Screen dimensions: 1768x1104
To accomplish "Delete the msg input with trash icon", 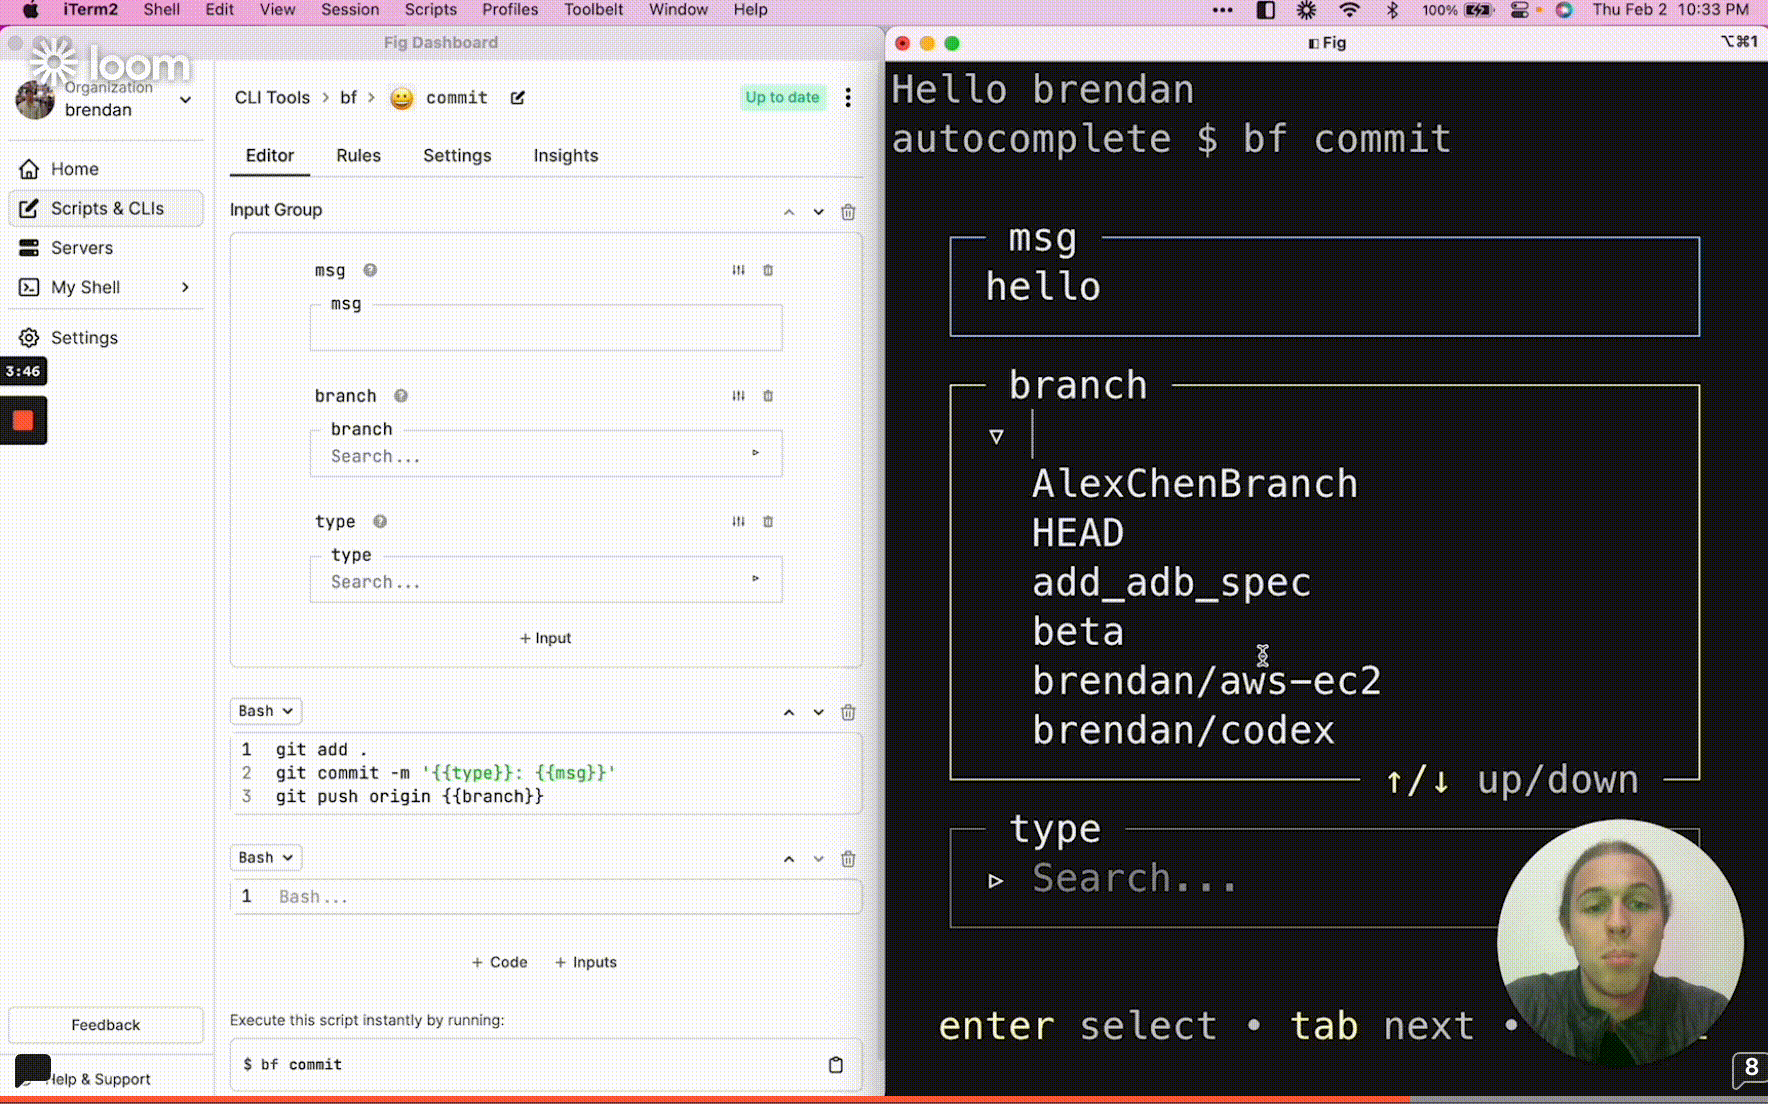I will pos(768,270).
